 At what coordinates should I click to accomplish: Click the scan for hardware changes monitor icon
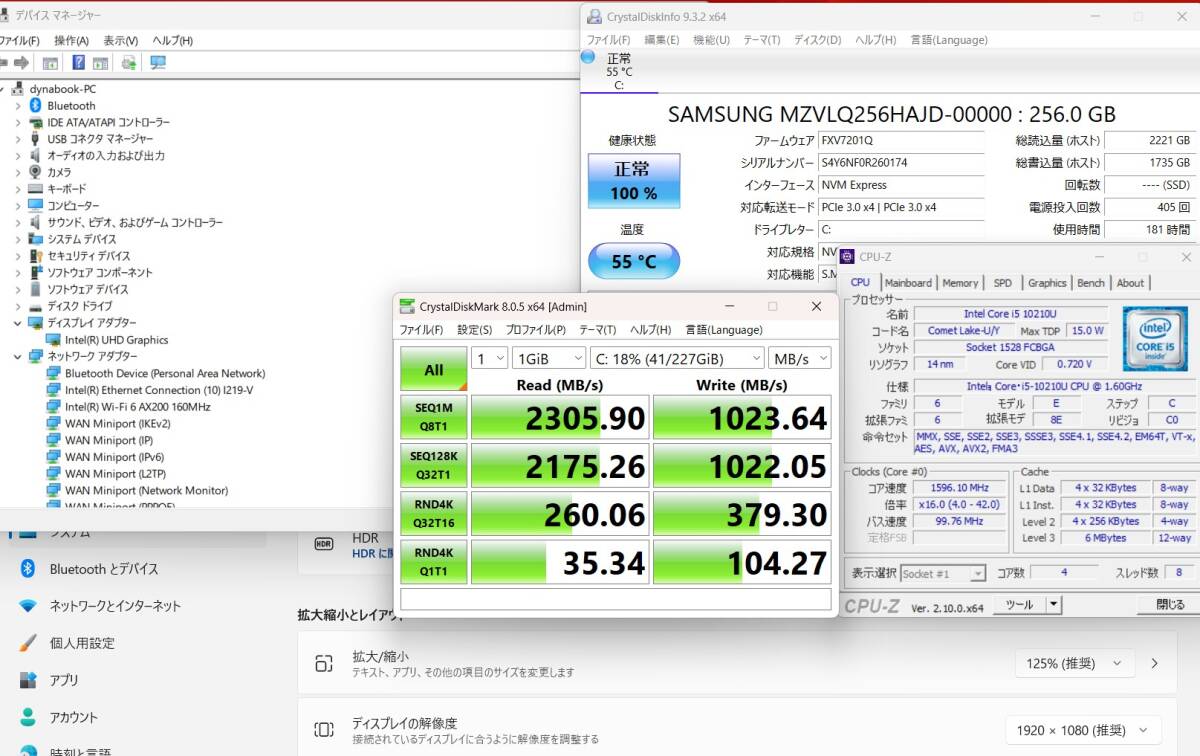[x=157, y=62]
